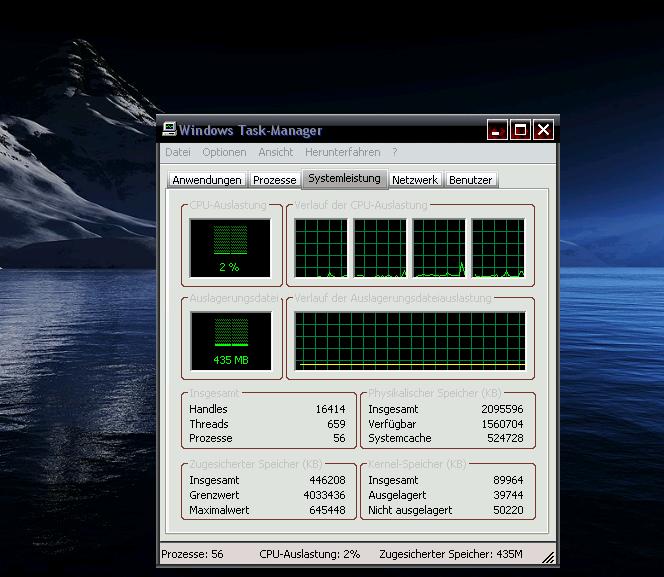The height and width of the screenshot is (577, 664).
Task: Switch to the Prozesse tab
Action: pos(274,180)
